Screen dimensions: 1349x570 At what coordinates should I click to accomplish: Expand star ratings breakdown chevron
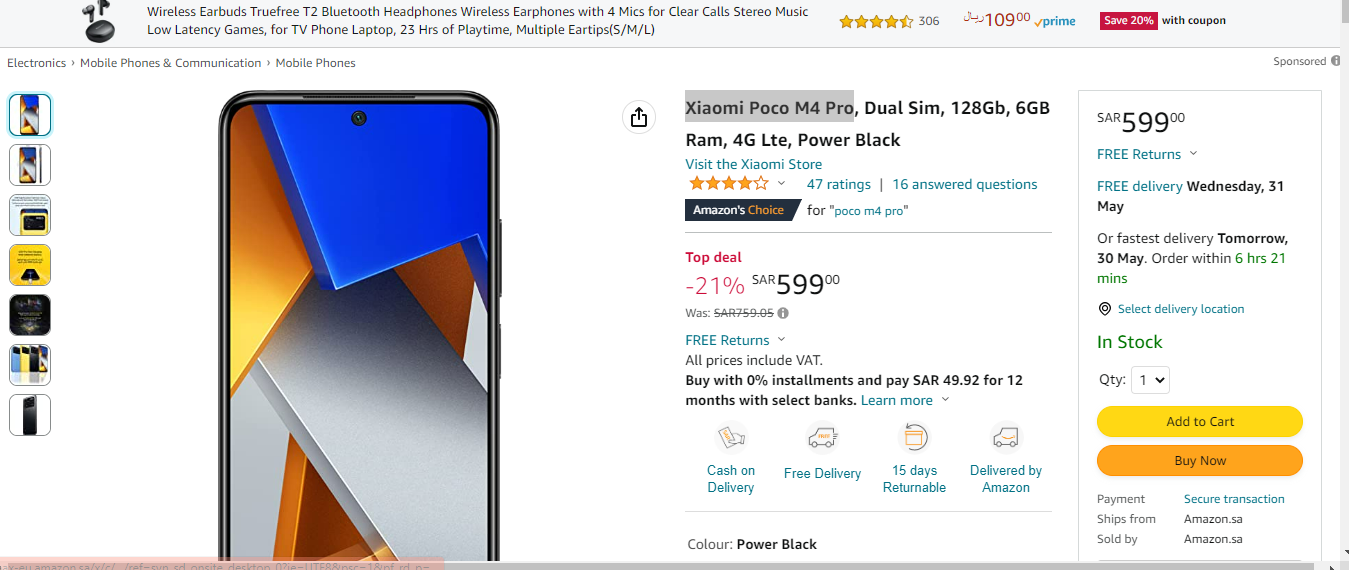[781, 184]
